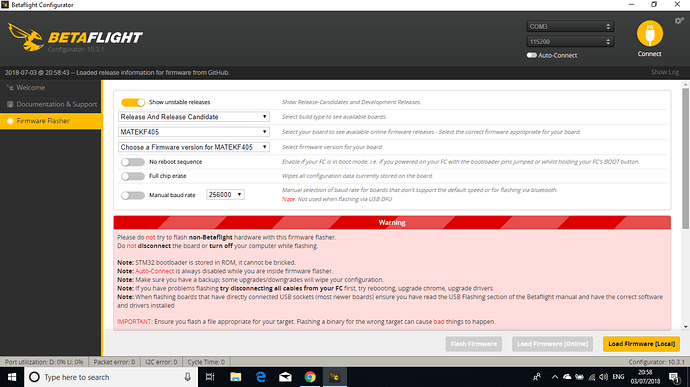Image resolution: width=690 pixels, height=387 pixels.
Task: Open Google Chrome from the taskbar
Action: [310, 377]
